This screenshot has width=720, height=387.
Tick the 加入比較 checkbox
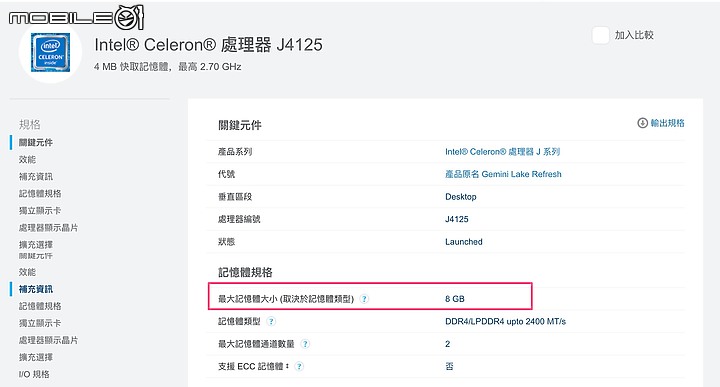pyautogui.click(x=601, y=35)
